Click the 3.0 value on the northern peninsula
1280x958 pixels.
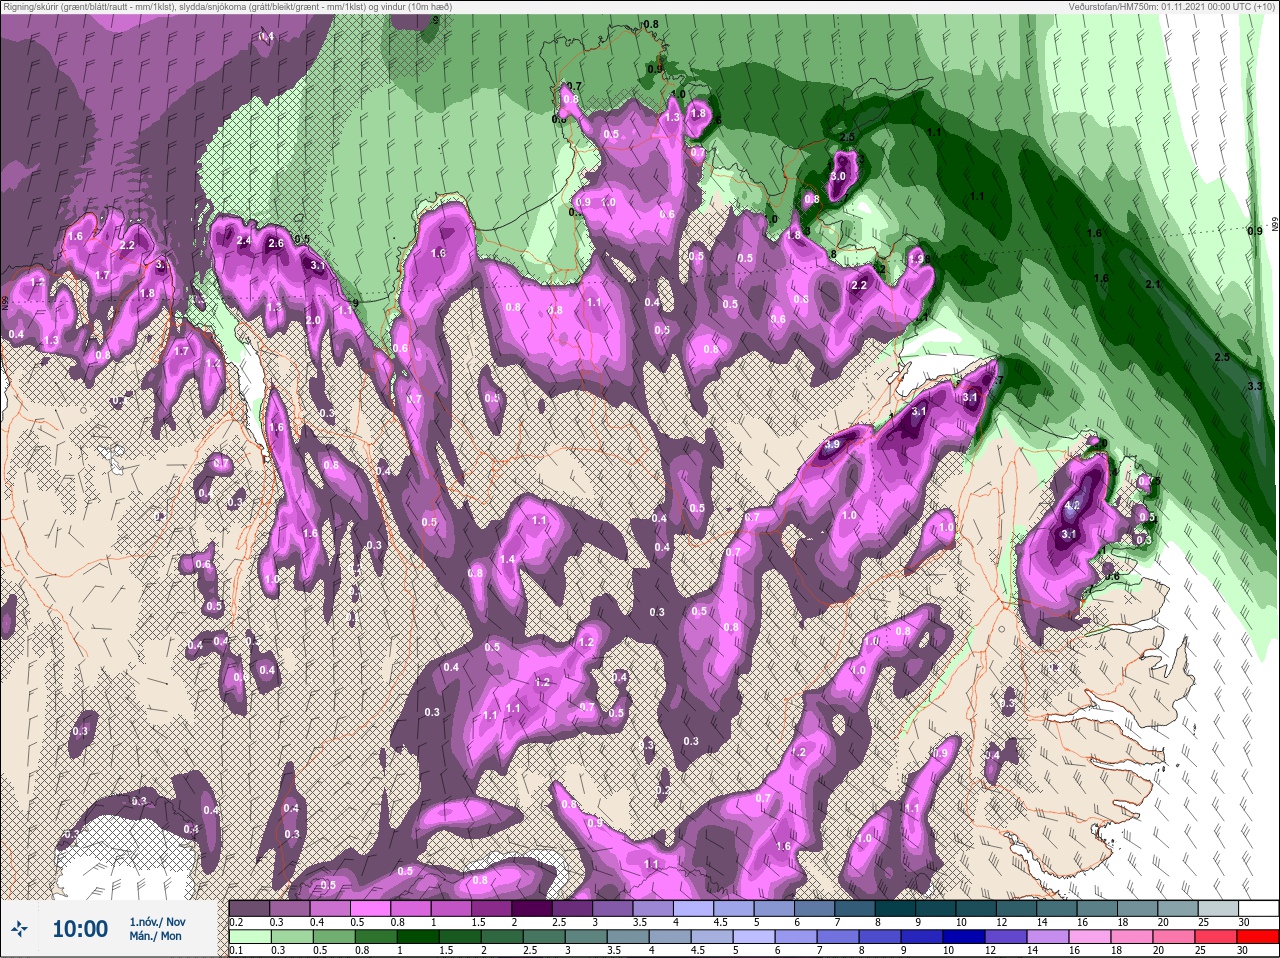838,176
